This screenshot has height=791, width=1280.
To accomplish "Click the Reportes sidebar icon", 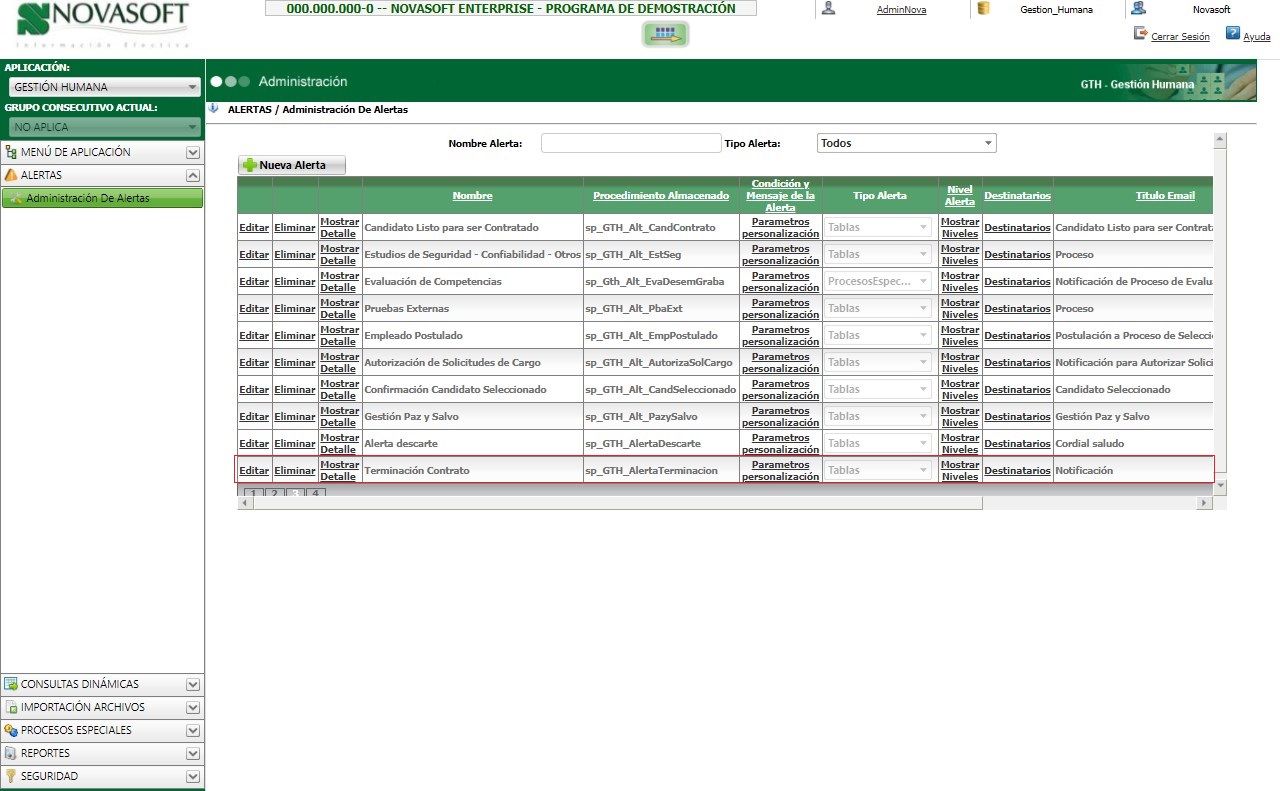I will click(x=11, y=753).
